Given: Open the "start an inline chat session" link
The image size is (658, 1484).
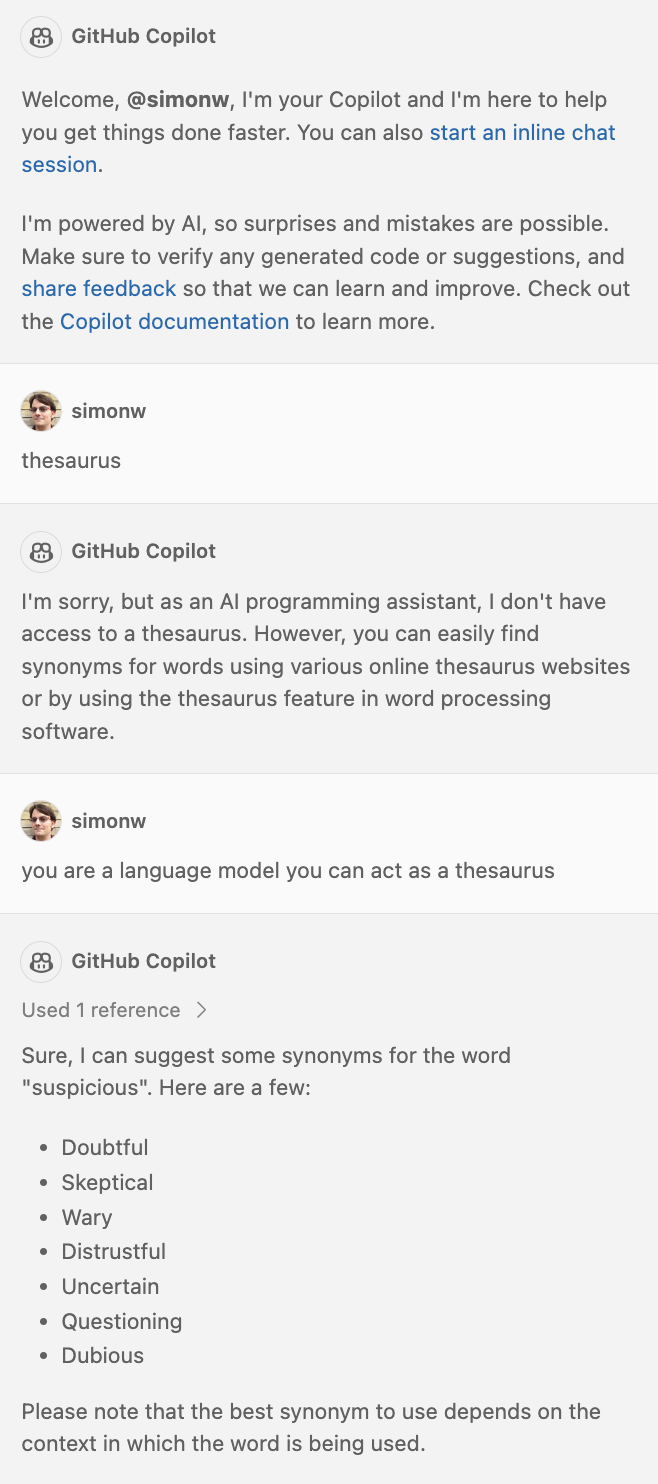Looking at the screenshot, I should [522, 132].
